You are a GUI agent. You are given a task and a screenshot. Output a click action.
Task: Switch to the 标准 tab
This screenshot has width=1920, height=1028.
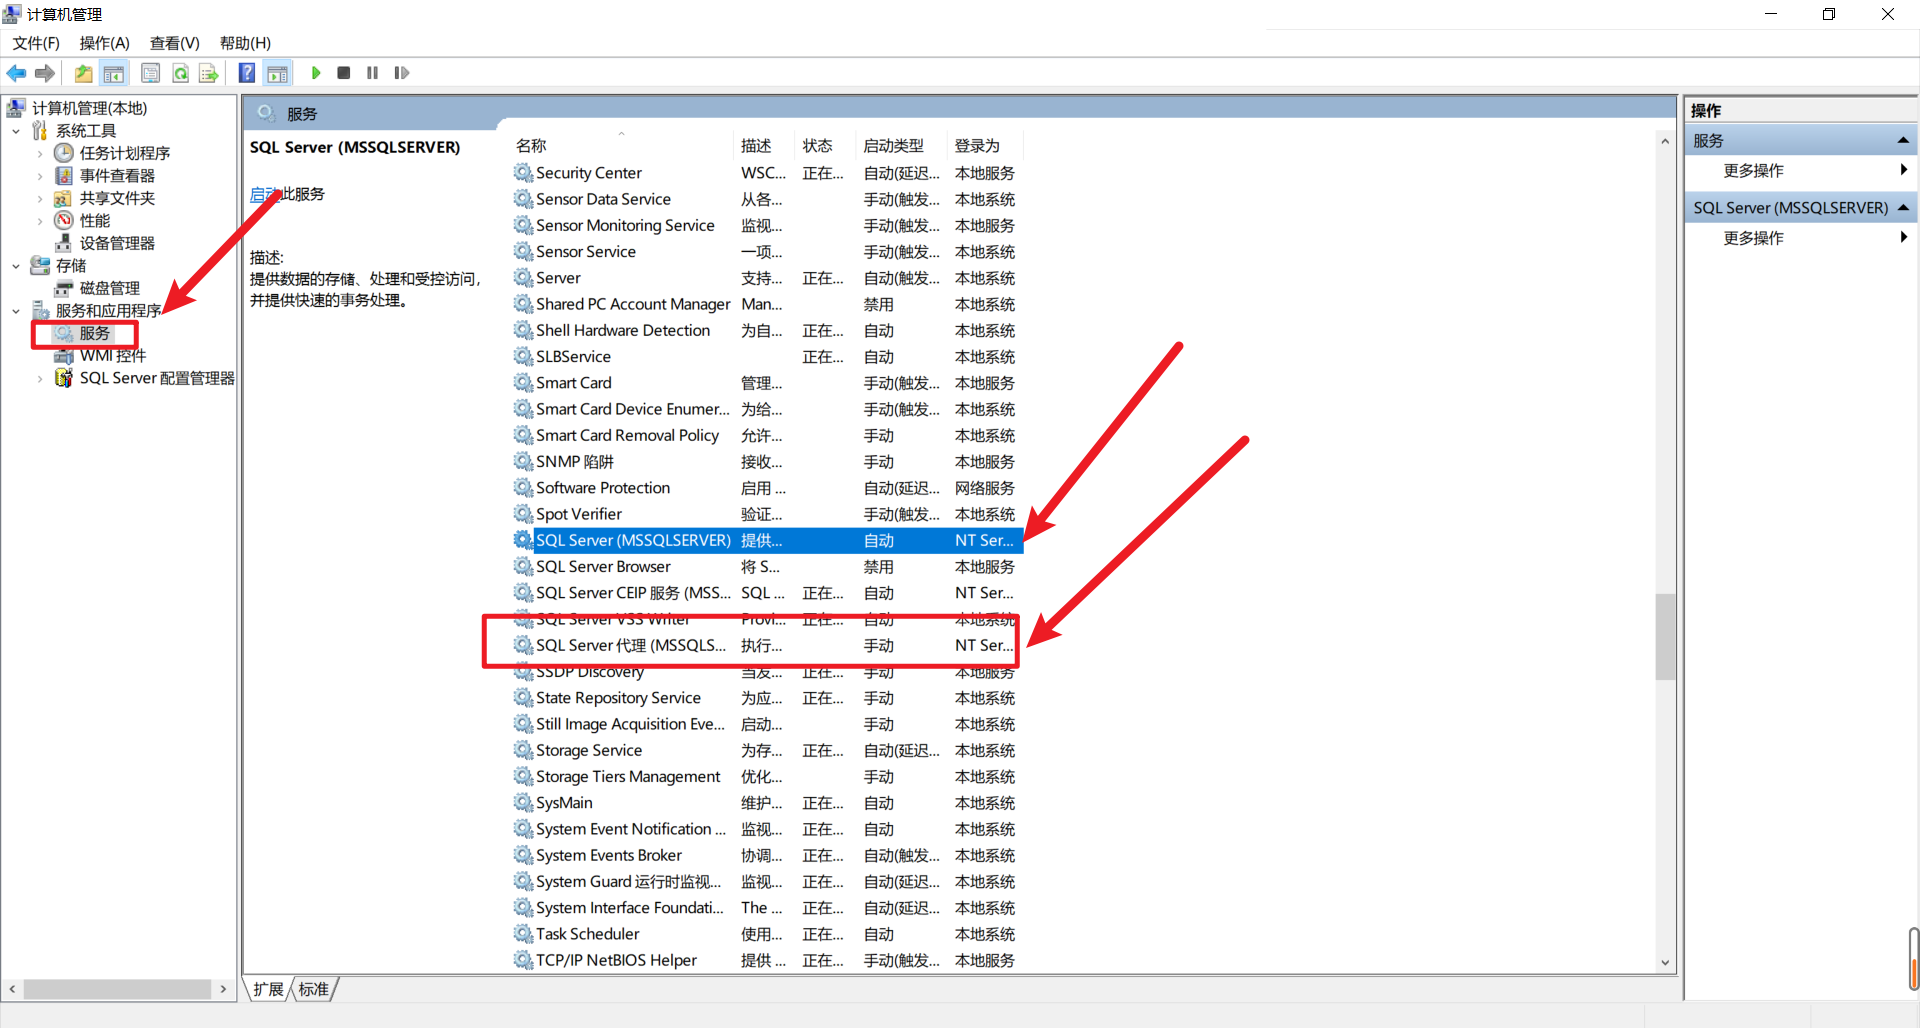313,989
